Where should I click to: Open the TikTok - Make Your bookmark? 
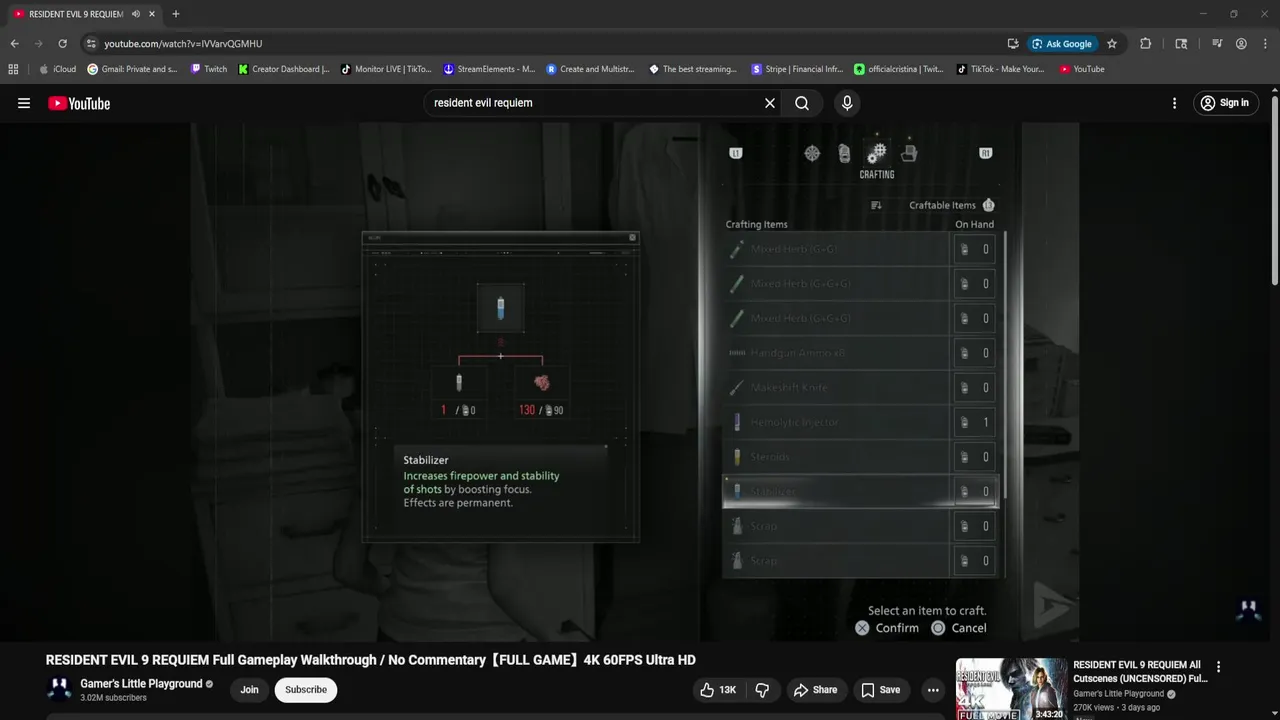coord(1001,69)
